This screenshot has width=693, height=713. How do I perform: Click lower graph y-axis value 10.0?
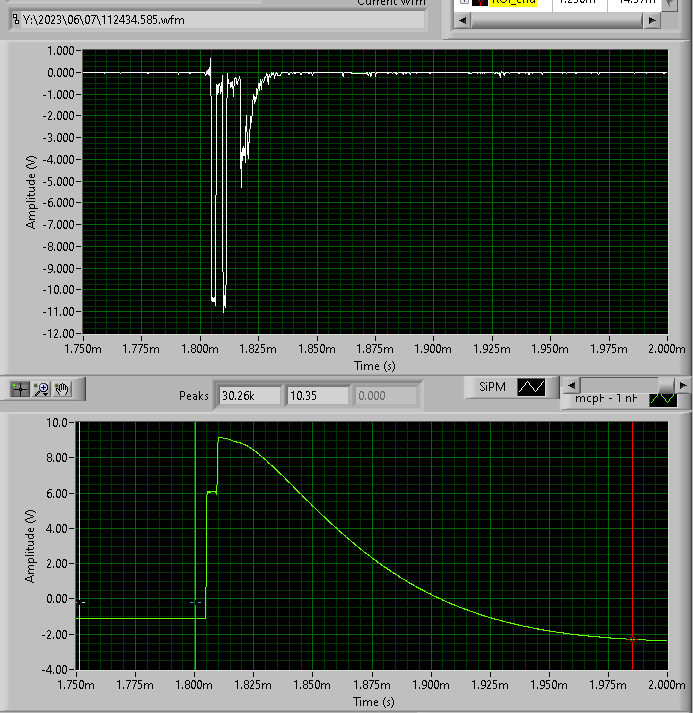(57, 422)
